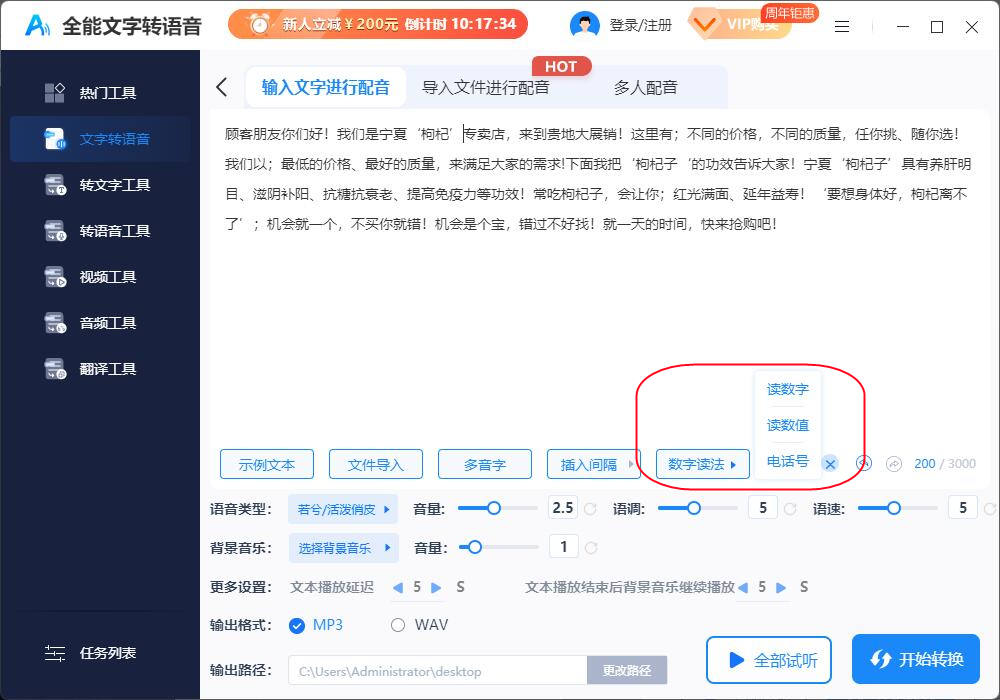This screenshot has height=700, width=1000.
Task: Click the 开始转换 button
Action: click(x=915, y=659)
